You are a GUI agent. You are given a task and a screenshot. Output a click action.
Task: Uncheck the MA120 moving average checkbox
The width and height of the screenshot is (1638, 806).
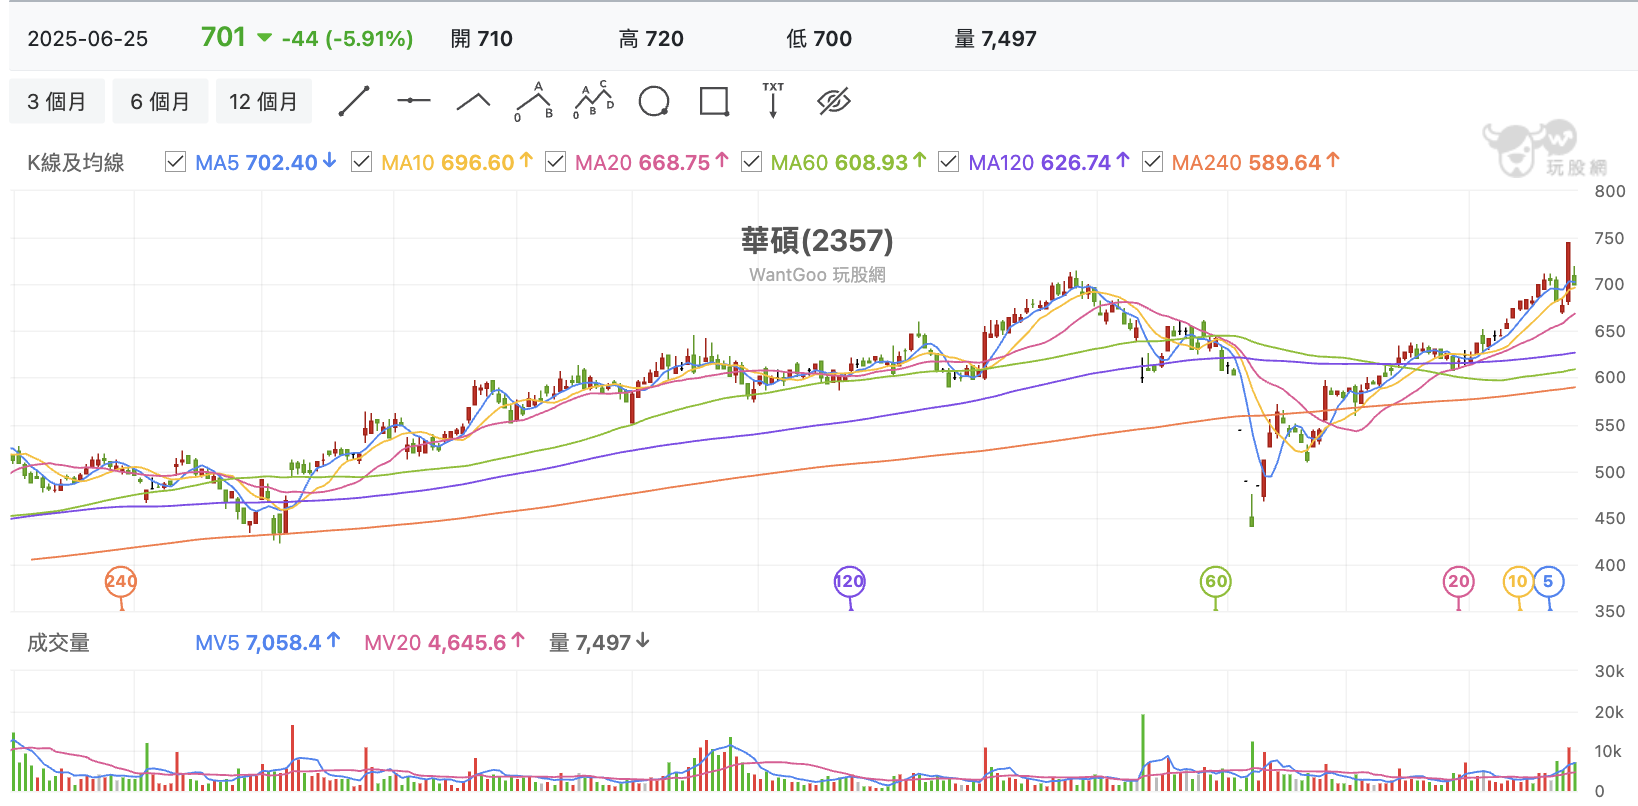(948, 162)
